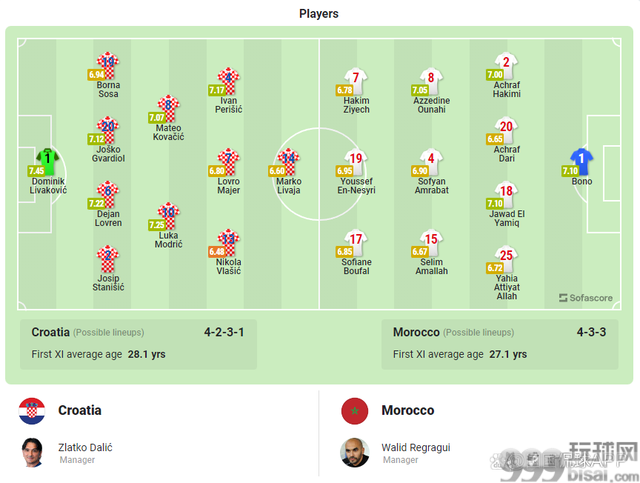Click Dominik Livaković's green goalkeeper jersey
Viewport: 640px width, 483px height.
pyautogui.click(x=48, y=162)
